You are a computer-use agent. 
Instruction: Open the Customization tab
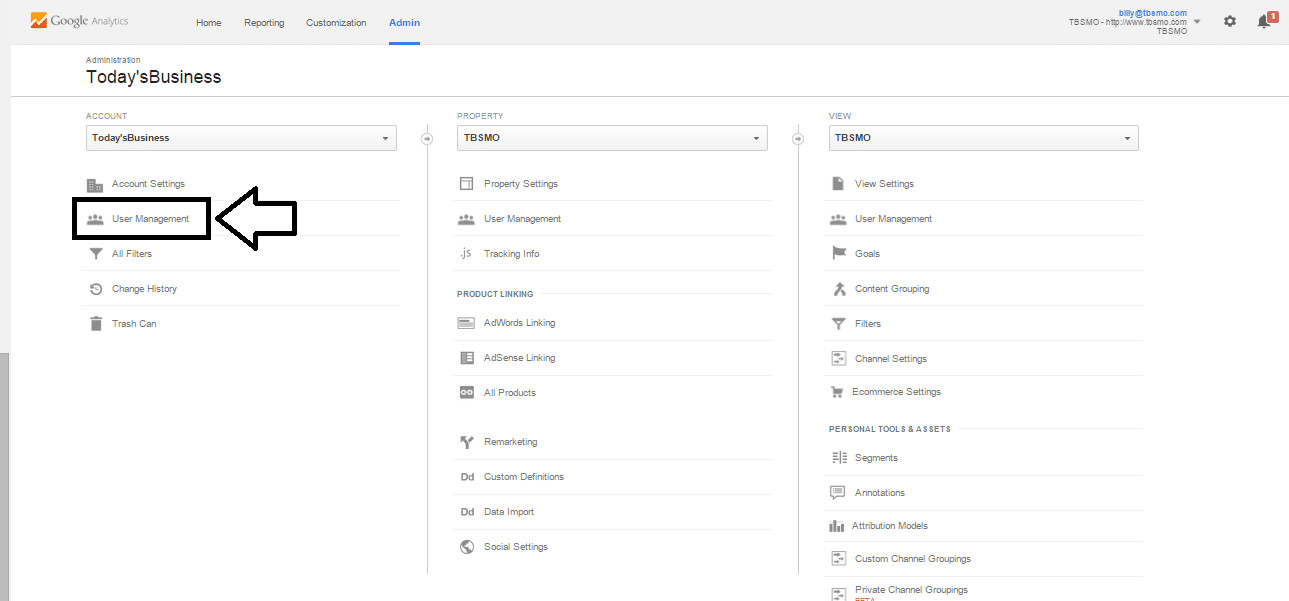[336, 23]
